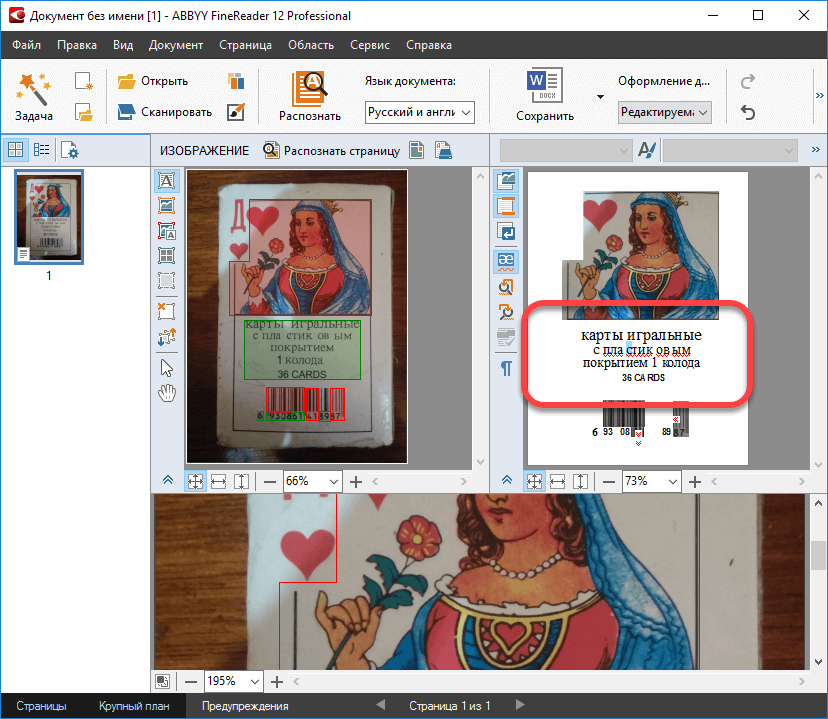
Task: Toggle highlight uncertain characters in text pane
Action: [506, 261]
